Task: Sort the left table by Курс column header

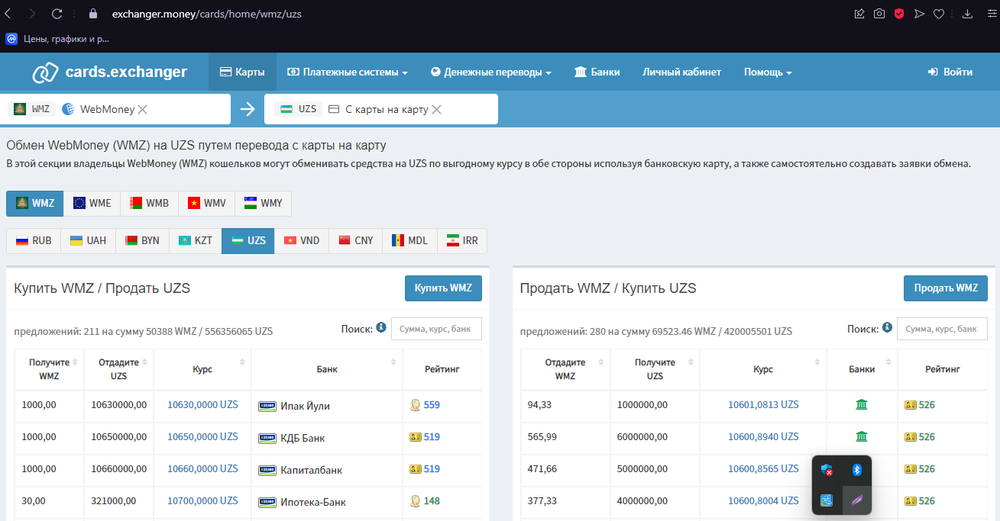Action: [x=202, y=369]
